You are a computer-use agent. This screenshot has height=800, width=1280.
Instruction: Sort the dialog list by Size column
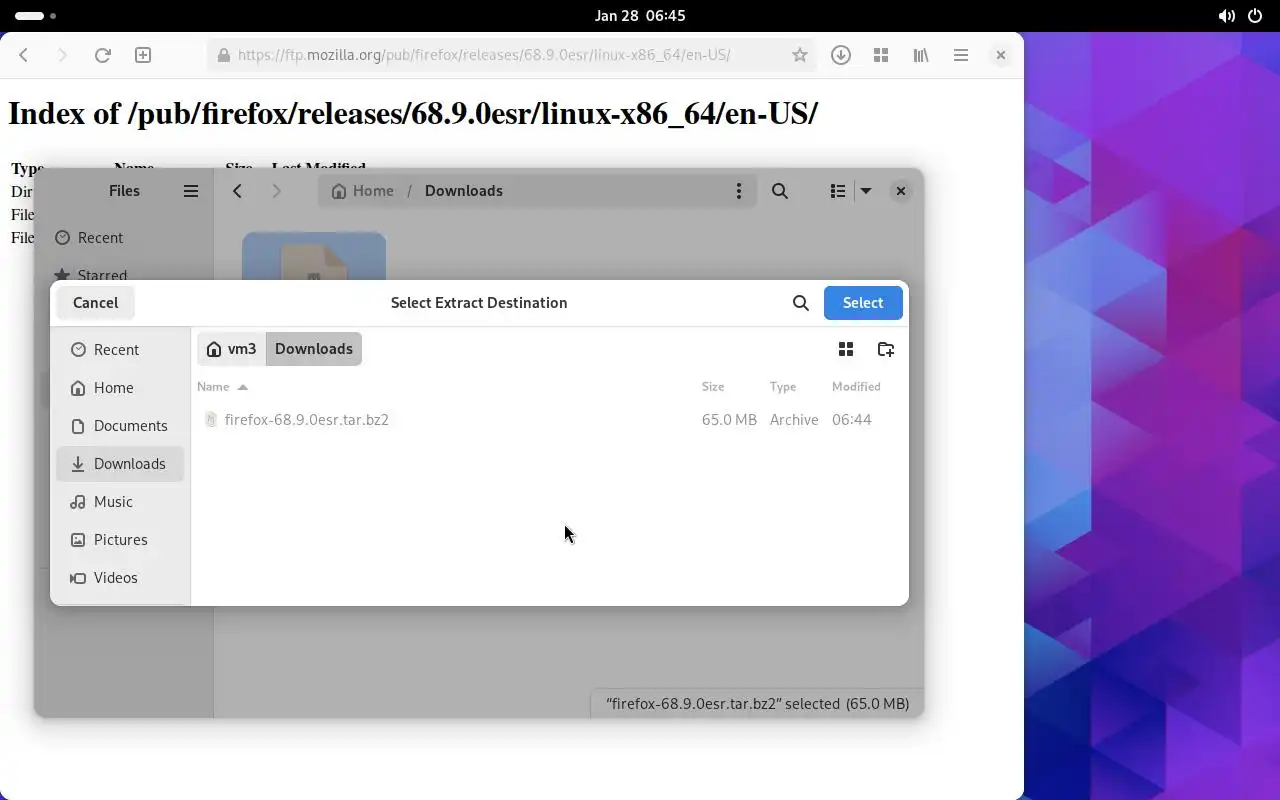(713, 386)
